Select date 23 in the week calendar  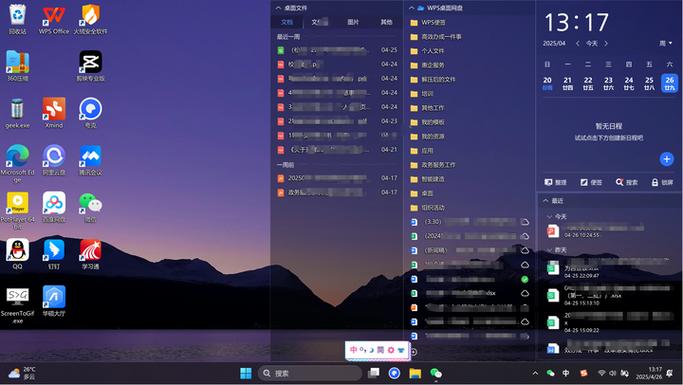point(609,83)
